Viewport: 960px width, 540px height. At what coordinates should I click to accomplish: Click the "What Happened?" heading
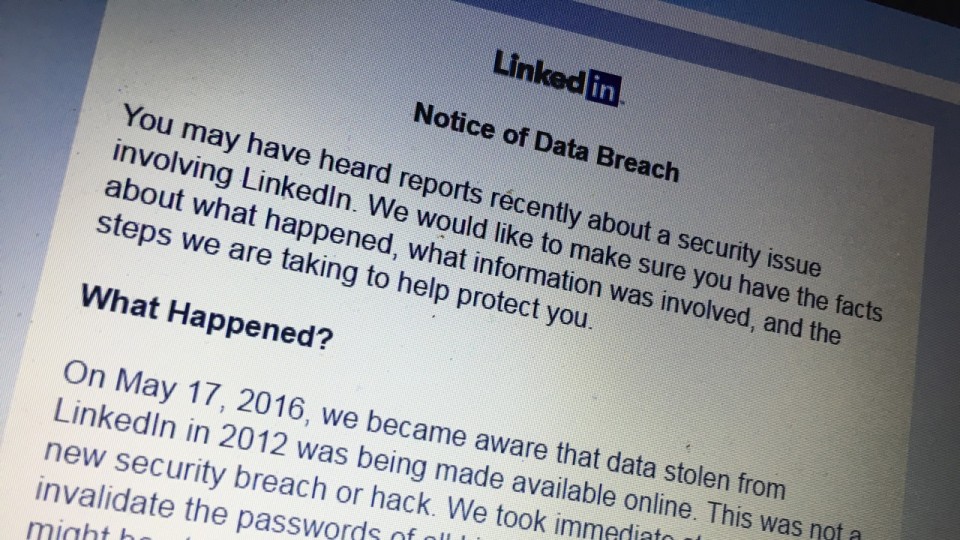point(207,317)
